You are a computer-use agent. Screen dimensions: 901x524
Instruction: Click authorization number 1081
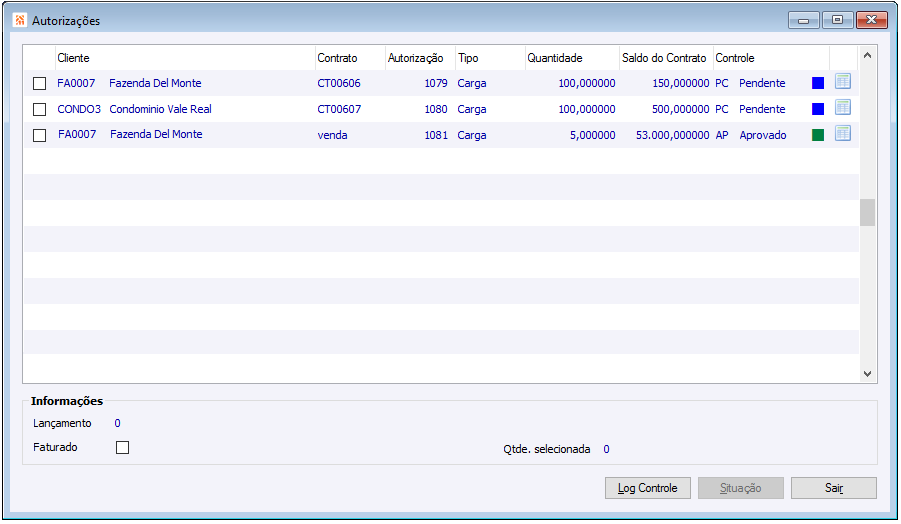coord(436,135)
